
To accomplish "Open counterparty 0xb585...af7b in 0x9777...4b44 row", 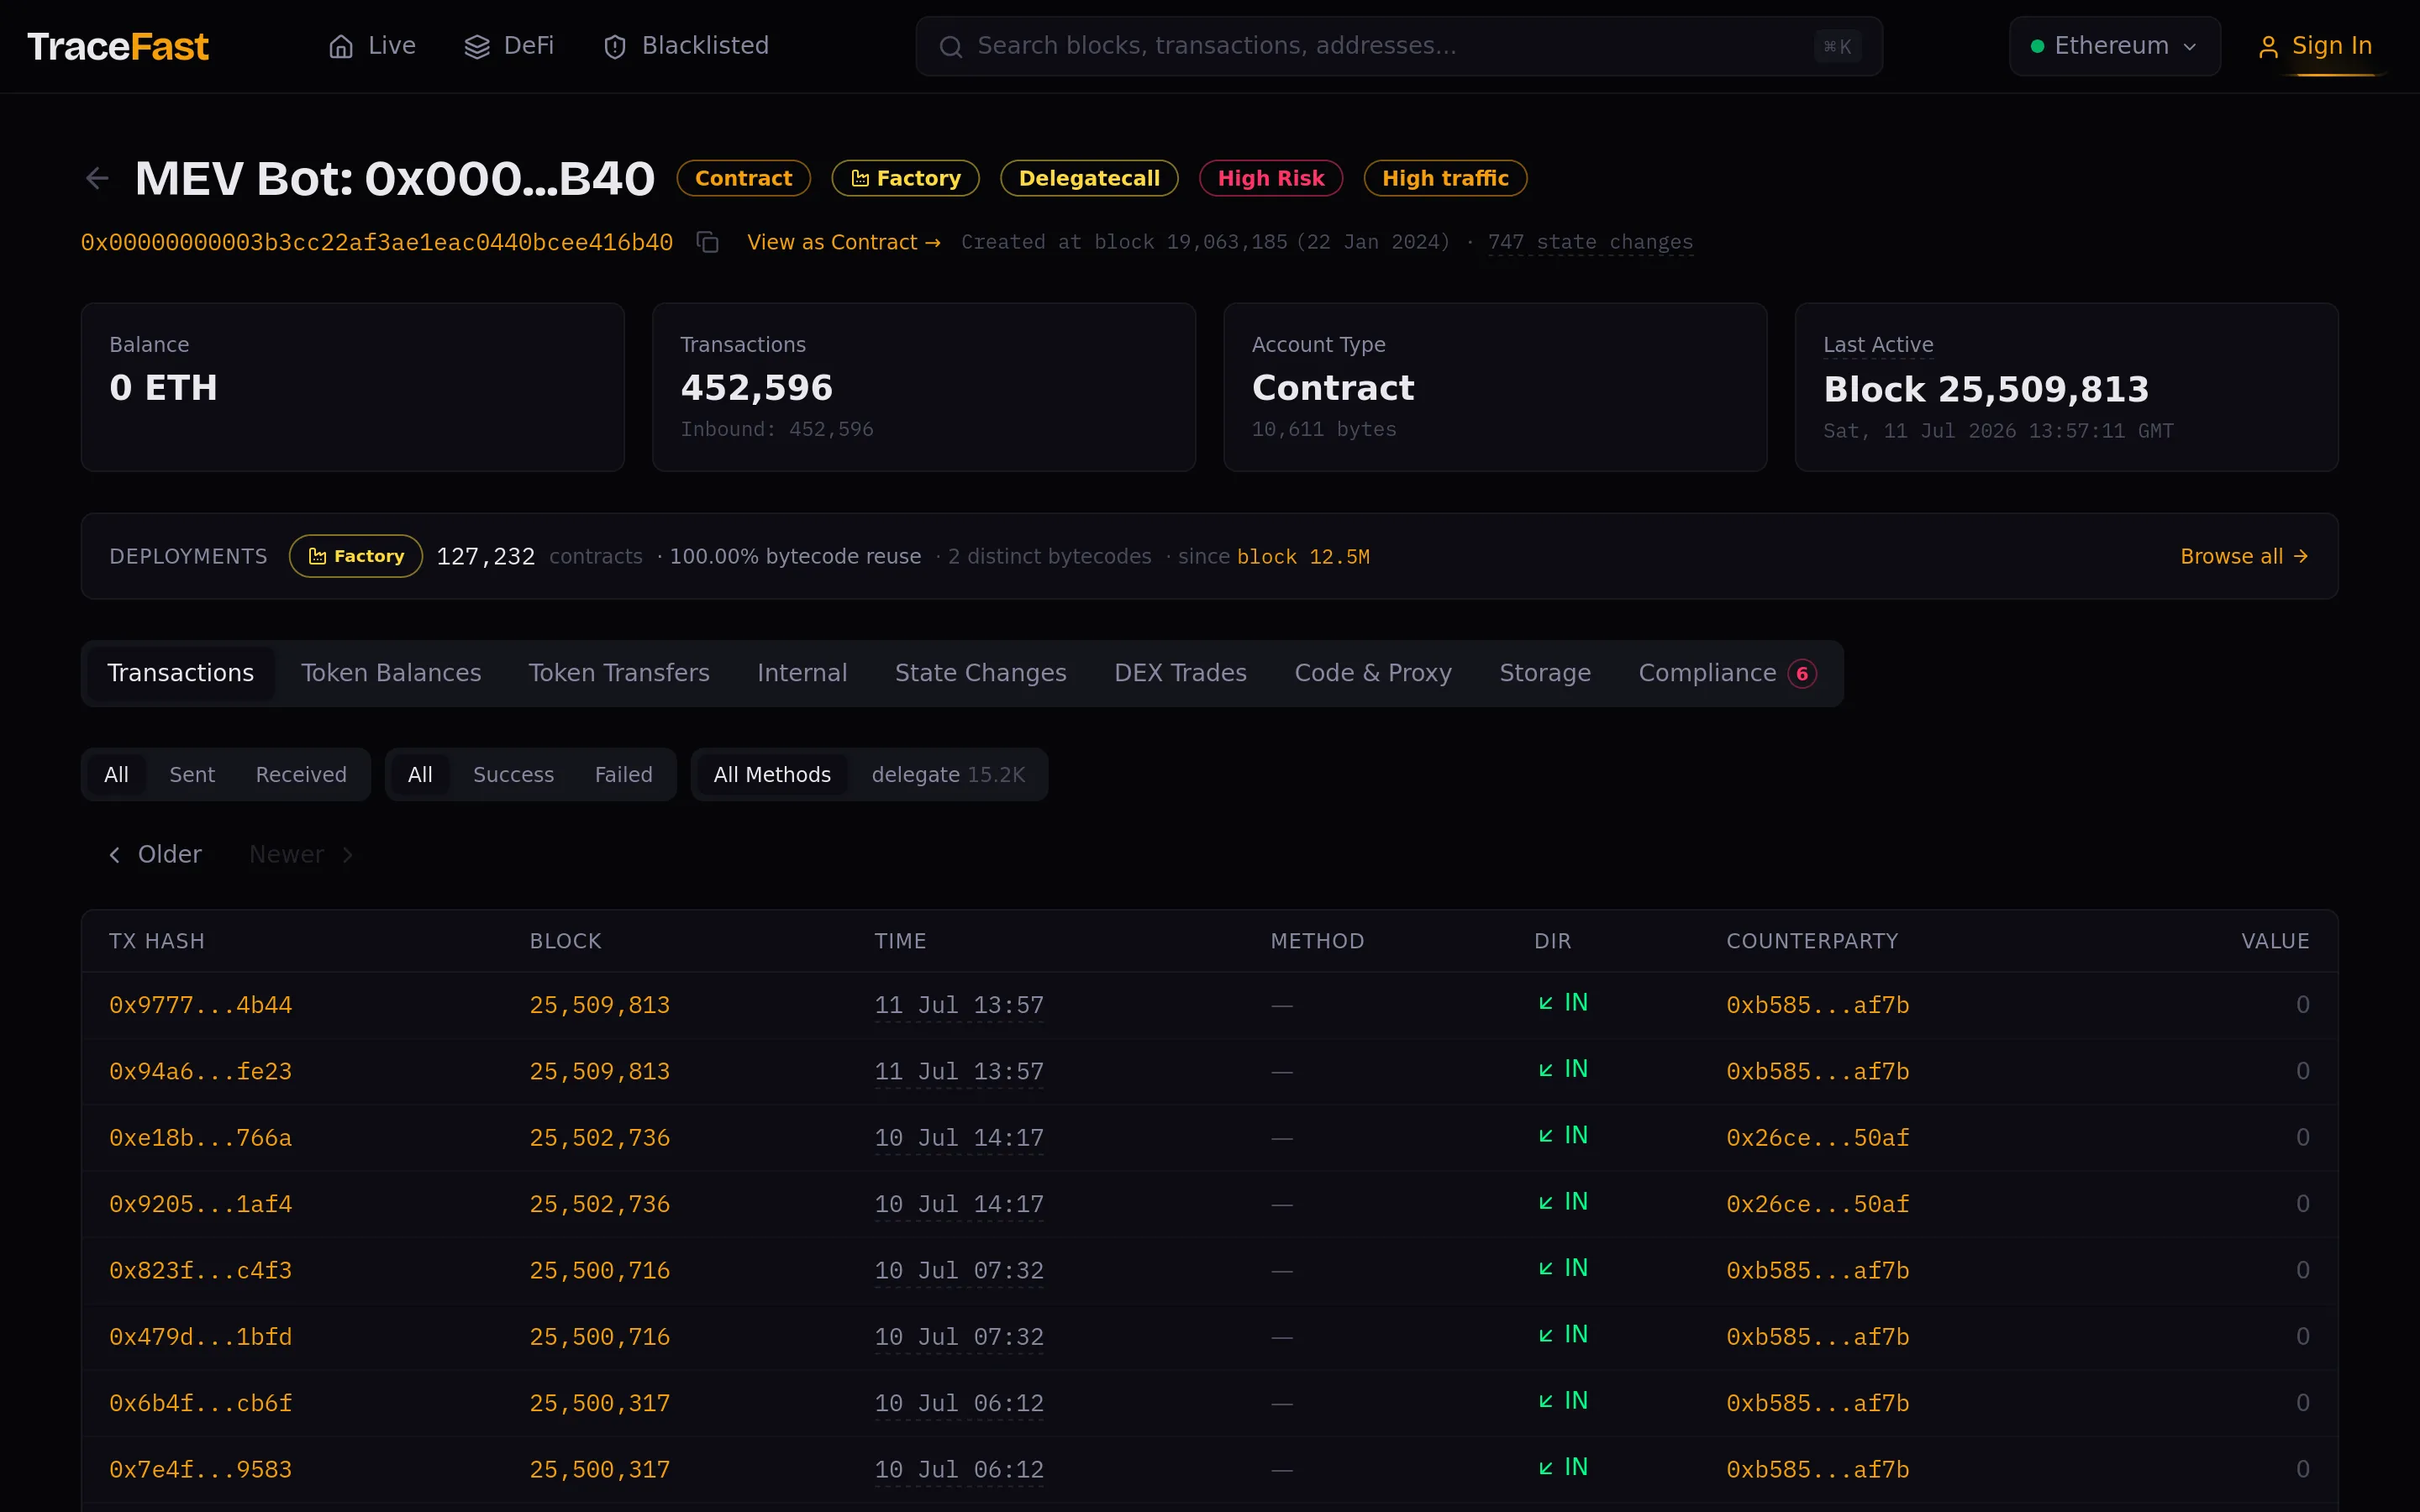I will [x=1817, y=1005].
